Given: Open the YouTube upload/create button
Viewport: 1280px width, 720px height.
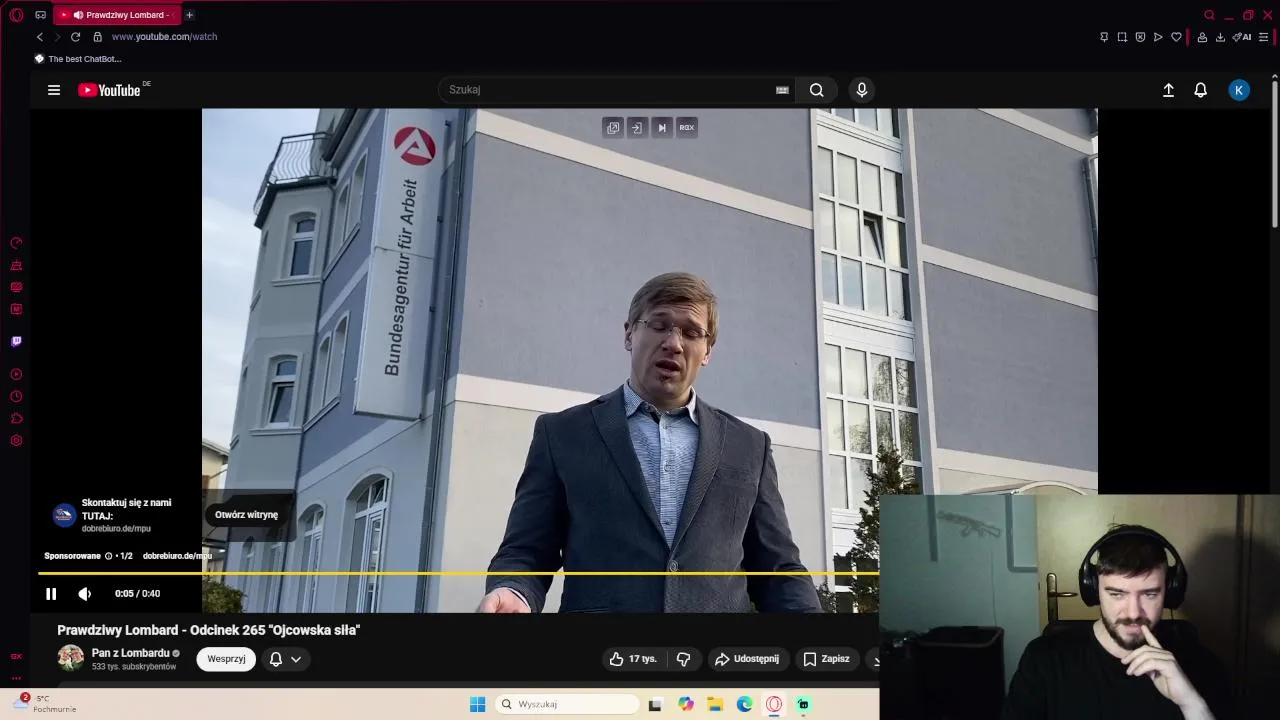Looking at the screenshot, I should point(1168,90).
